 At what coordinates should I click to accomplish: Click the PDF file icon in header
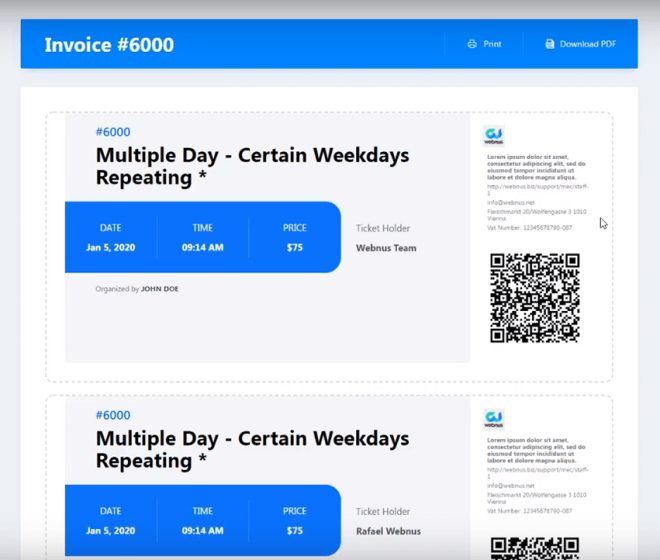pos(550,44)
